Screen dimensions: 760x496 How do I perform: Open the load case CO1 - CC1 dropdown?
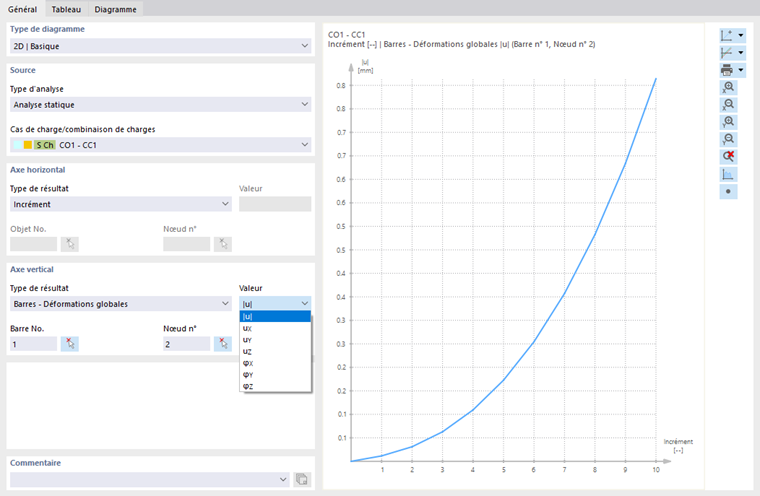160,145
